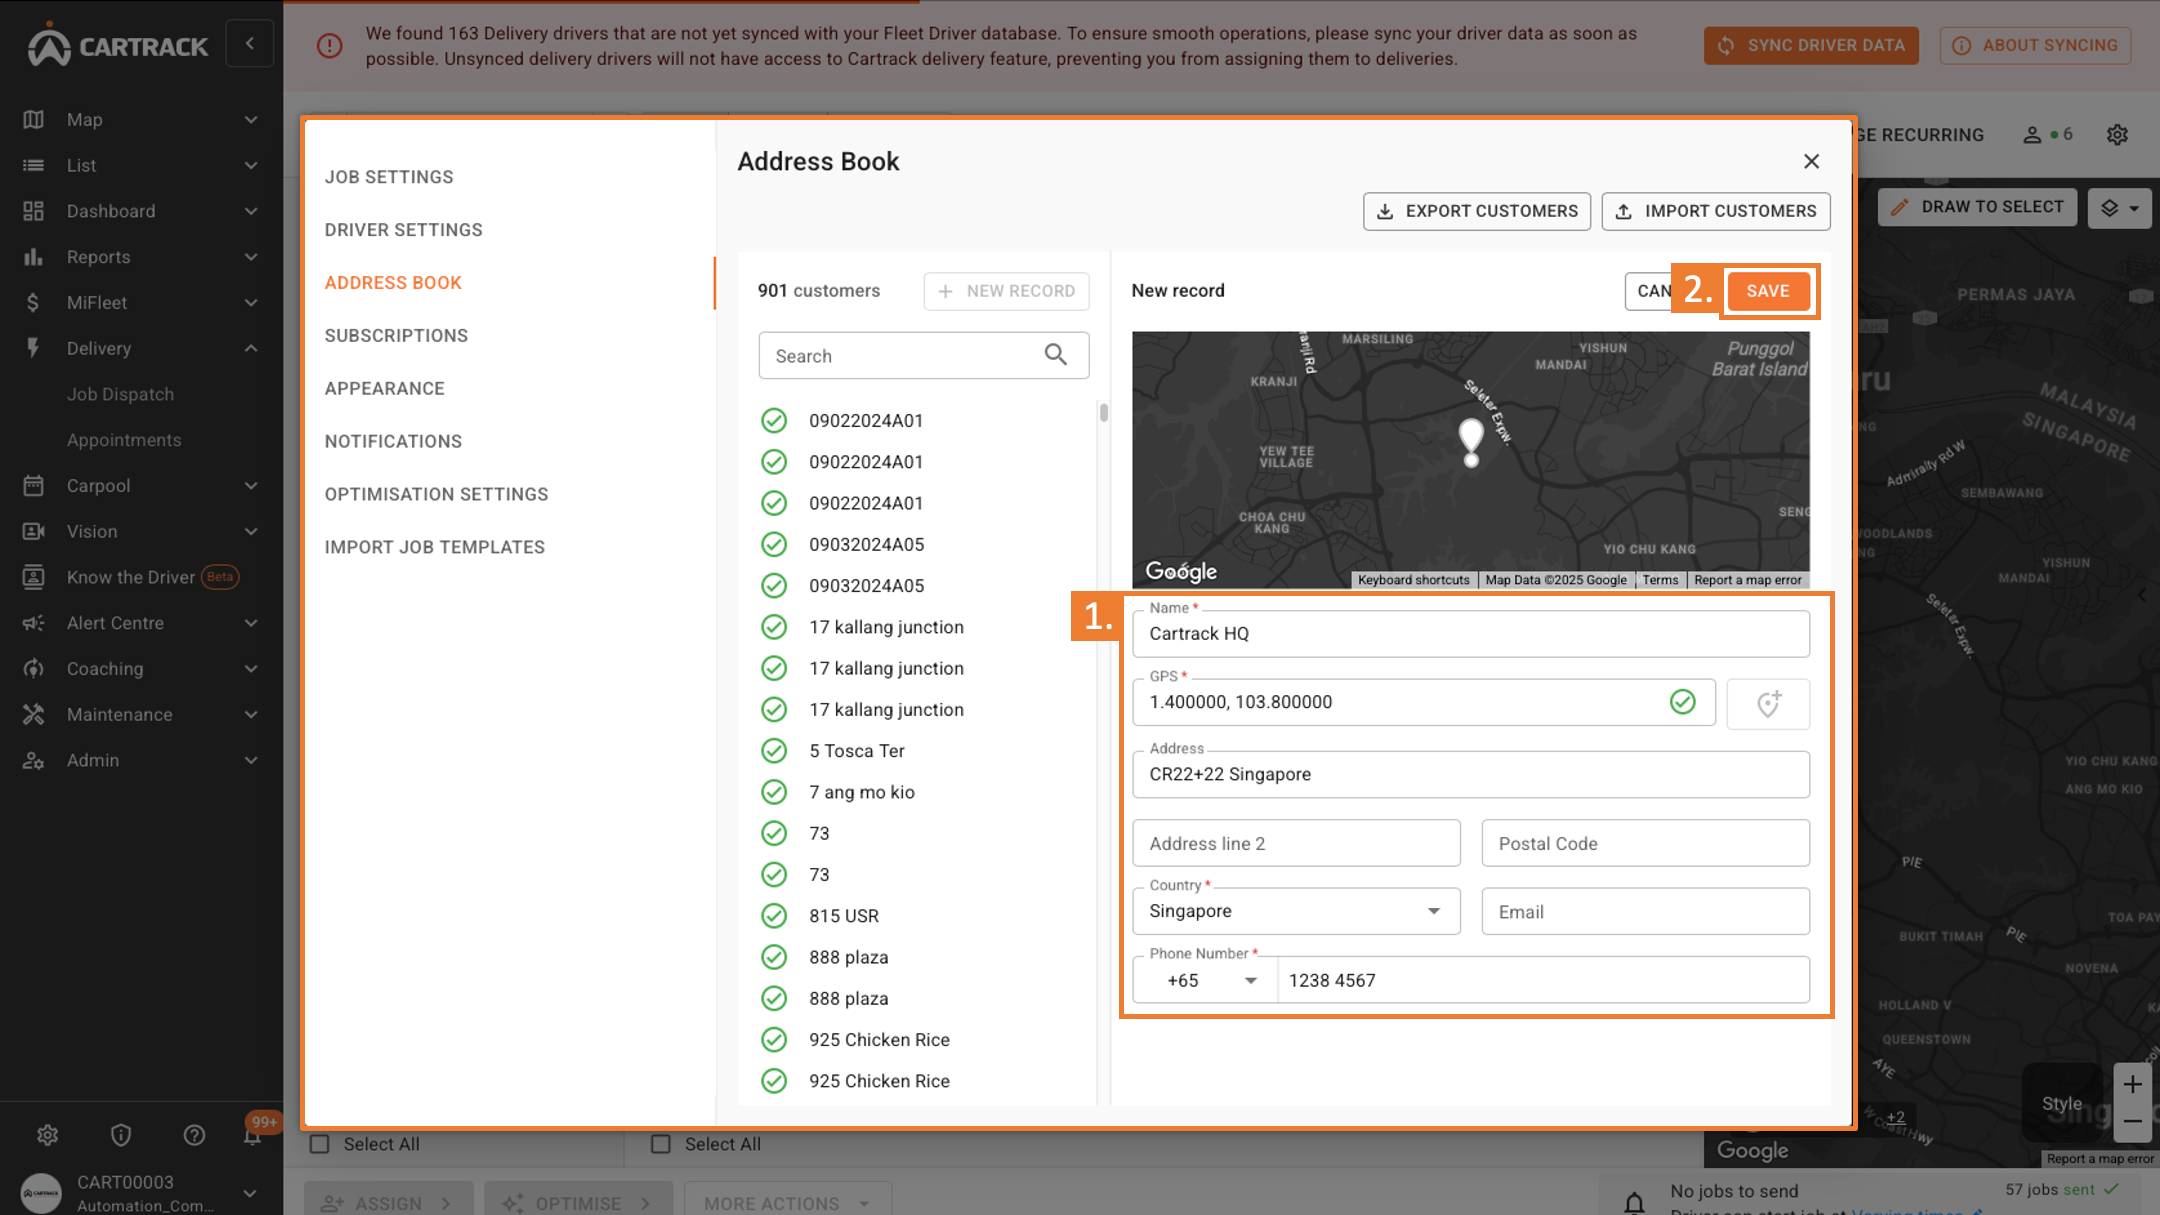Check second Select All checkbox

coord(661,1144)
